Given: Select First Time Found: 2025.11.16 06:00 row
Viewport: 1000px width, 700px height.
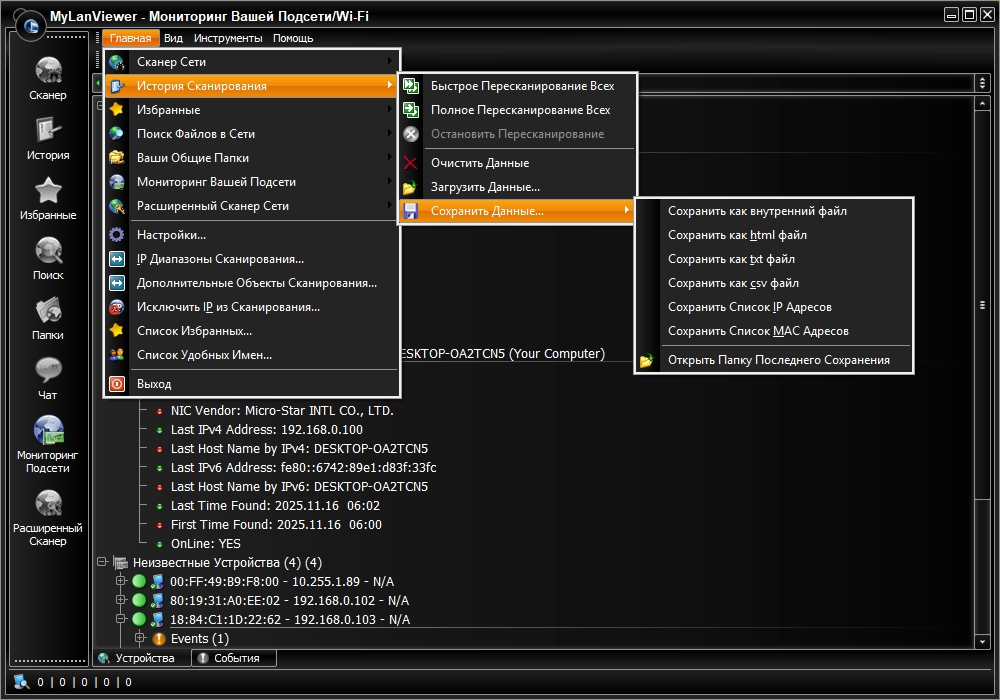Looking at the screenshot, I should [x=276, y=525].
